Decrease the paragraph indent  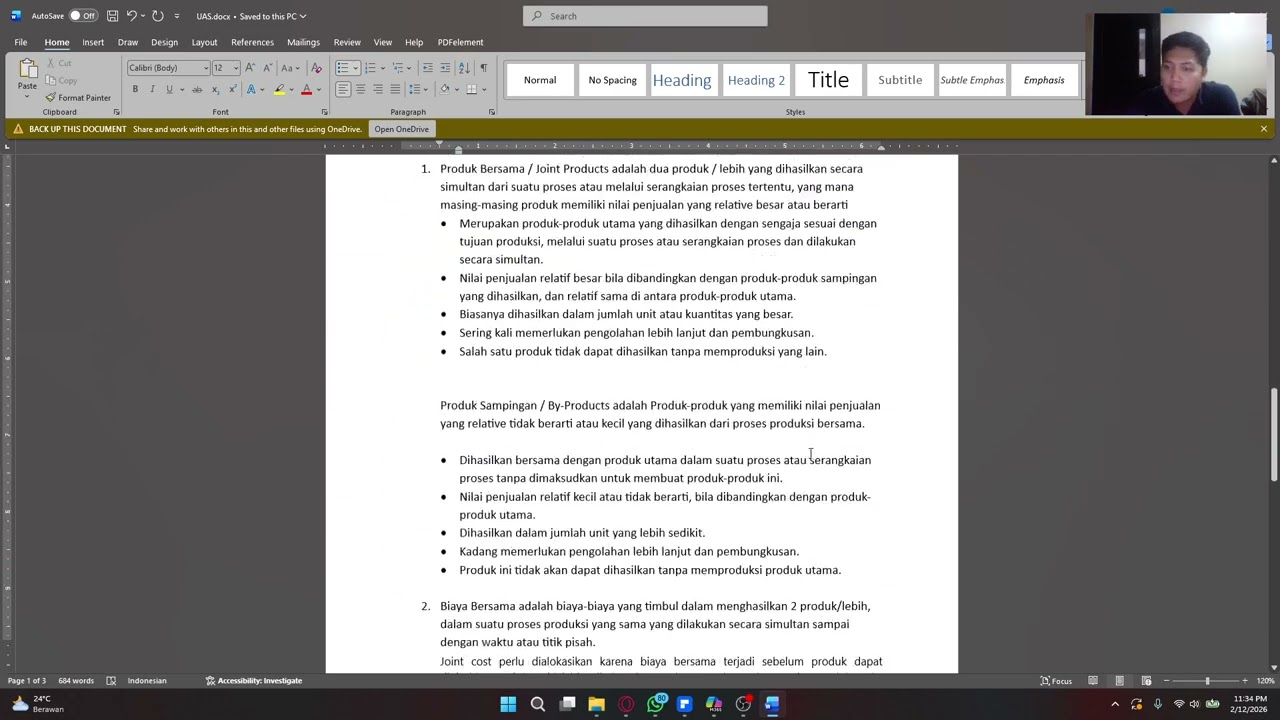[428, 68]
